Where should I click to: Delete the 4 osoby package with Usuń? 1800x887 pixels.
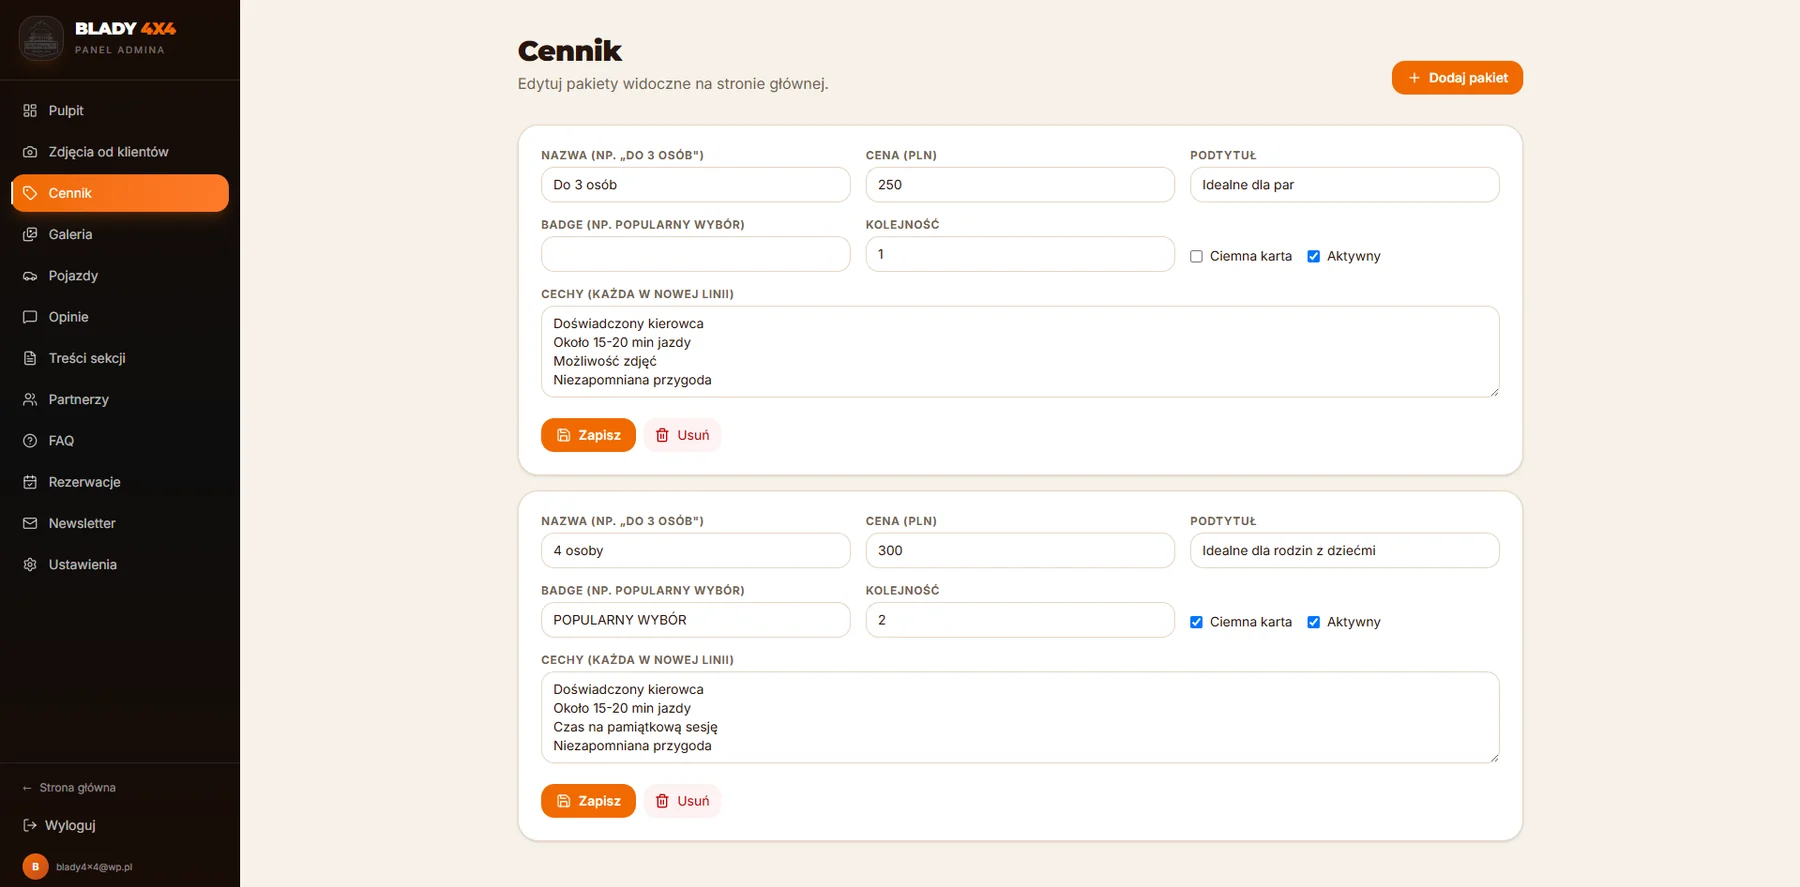(x=682, y=801)
